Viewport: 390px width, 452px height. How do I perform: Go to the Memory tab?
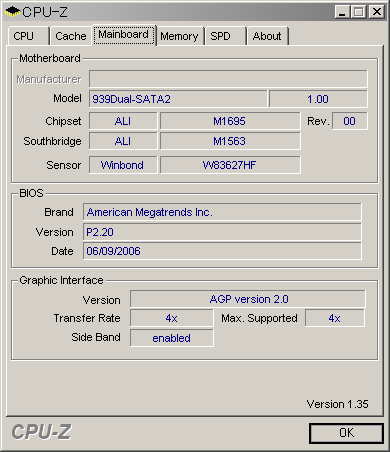click(x=180, y=36)
